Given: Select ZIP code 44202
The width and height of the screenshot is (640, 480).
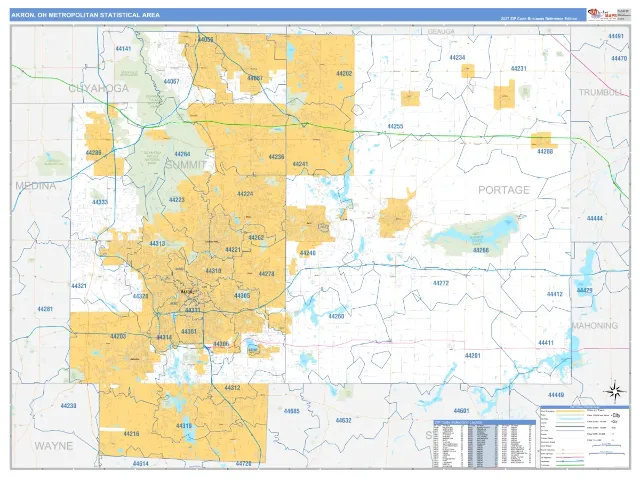Looking at the screenshot, I should tap(344, 74).
